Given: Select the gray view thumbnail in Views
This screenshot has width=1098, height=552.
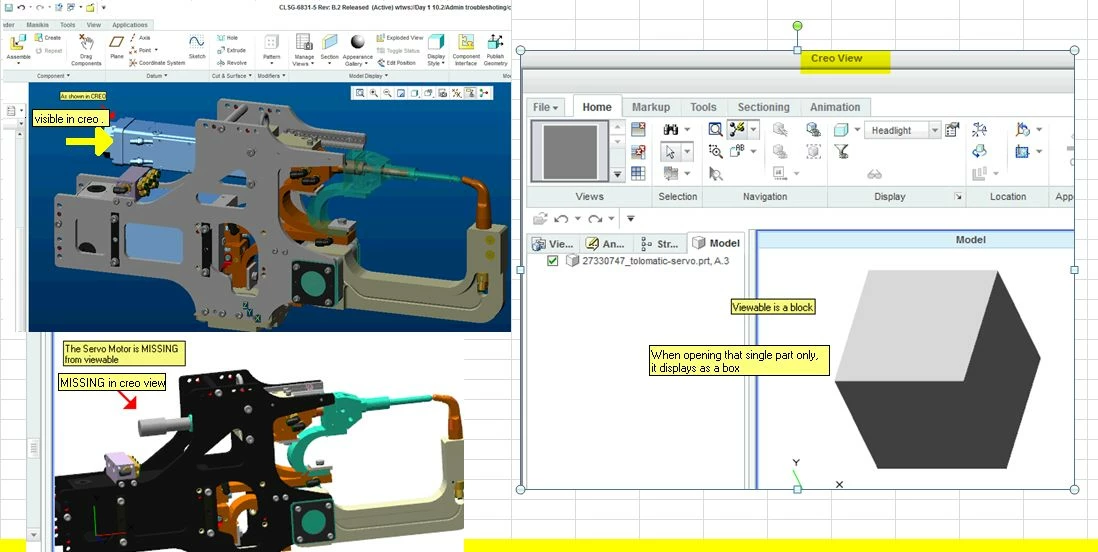Looking at the screenshot, I should click(x=569, y=152).
